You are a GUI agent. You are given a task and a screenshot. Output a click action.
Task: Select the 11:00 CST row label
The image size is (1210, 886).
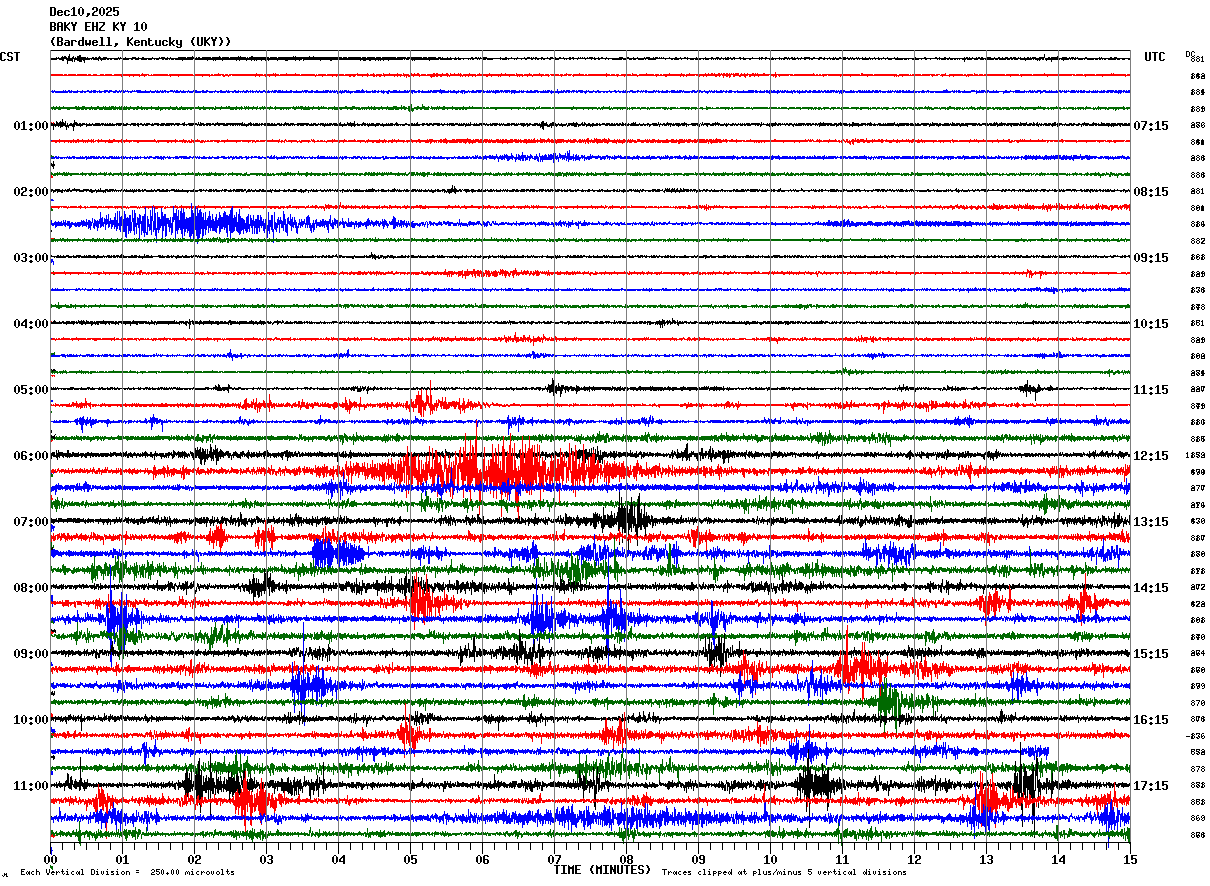click(31, 786)
